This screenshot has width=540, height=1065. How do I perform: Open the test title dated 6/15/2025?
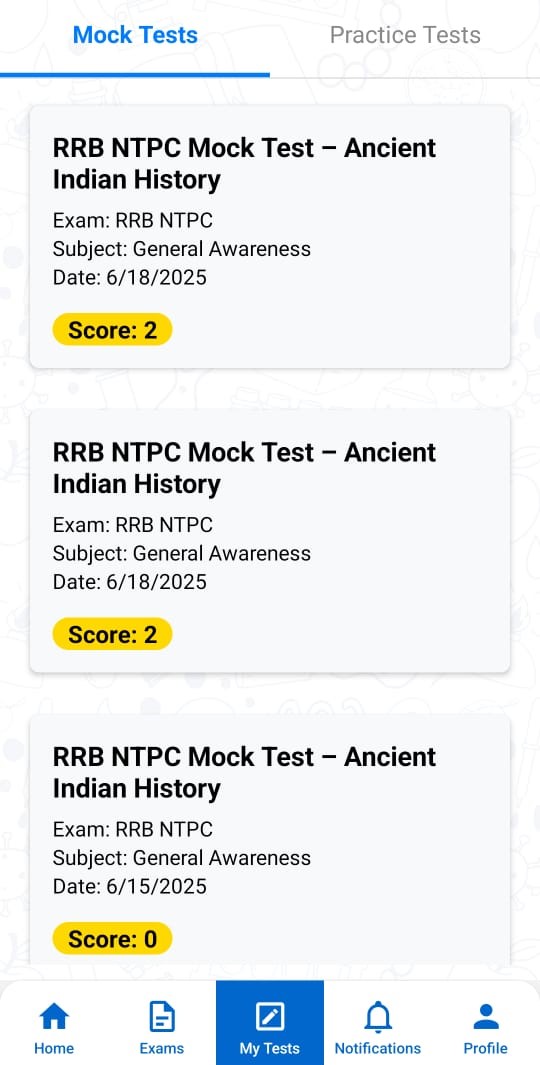pyautogui.click(x=245, y=772)
